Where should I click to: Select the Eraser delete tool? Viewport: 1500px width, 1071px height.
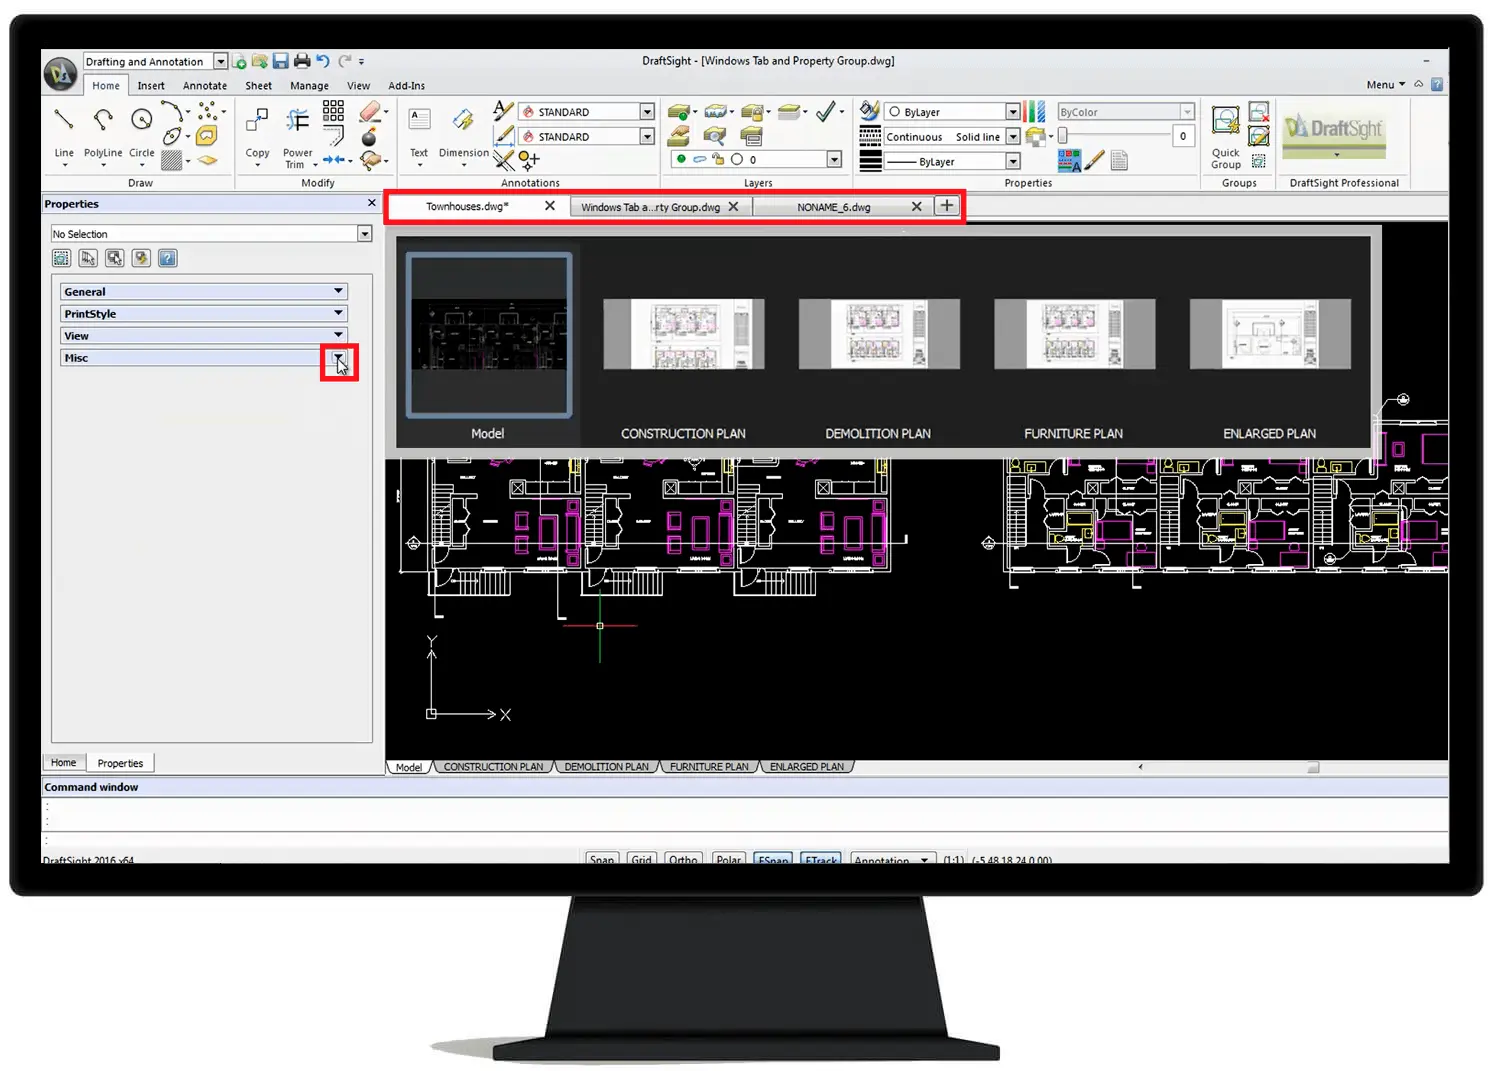[370, 111]
